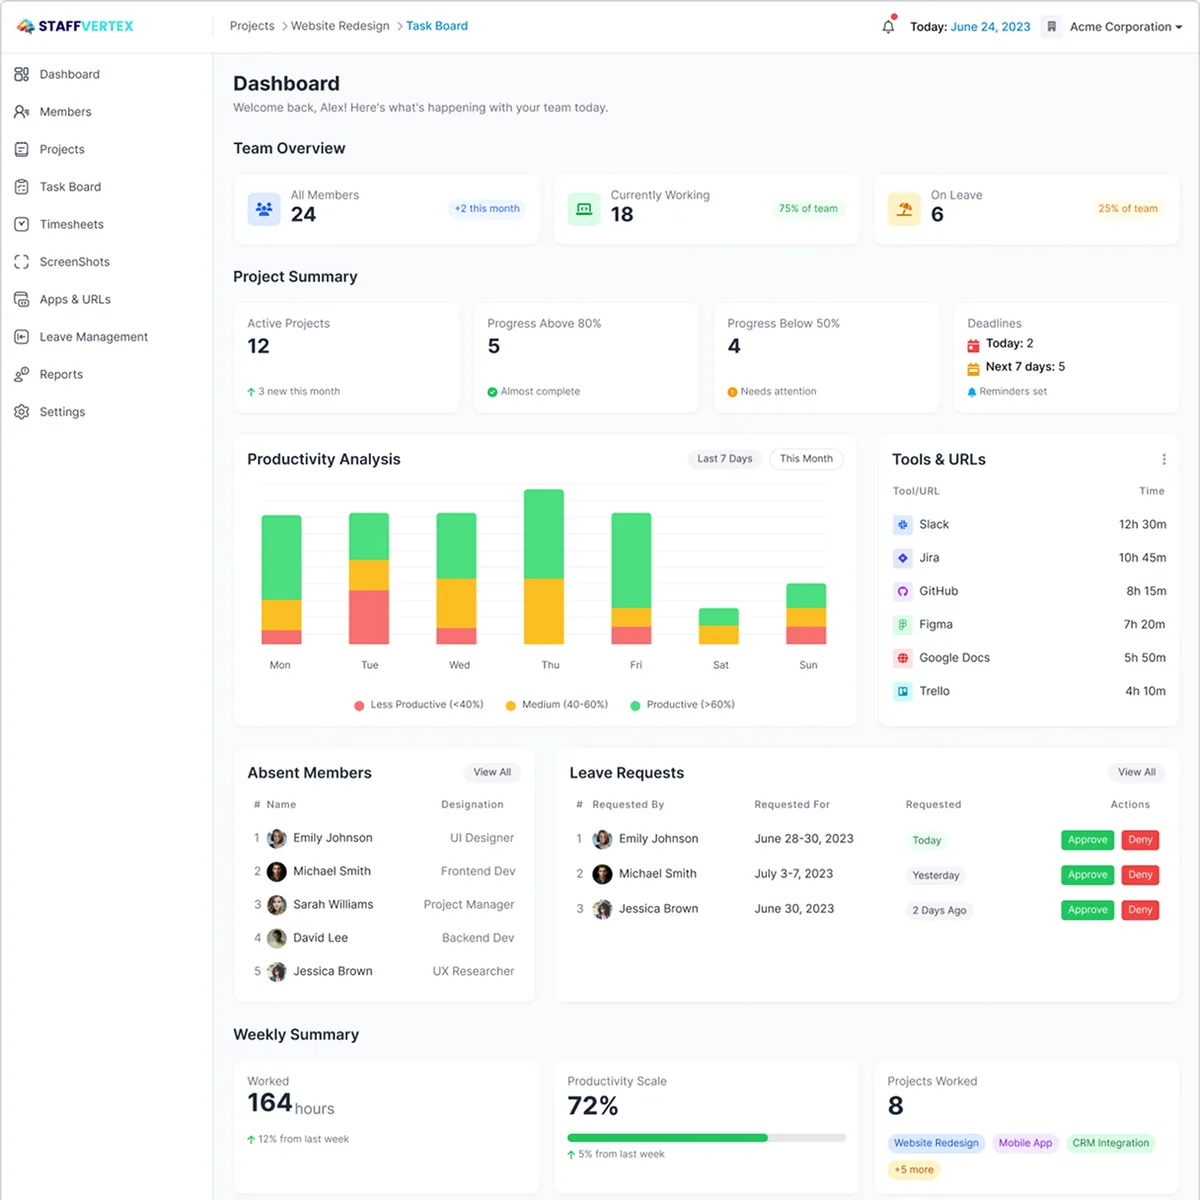Screen dimensions: 1200x1200
Task: Click the Timesheets sidebar icon
Action: (x=22, y=225)
